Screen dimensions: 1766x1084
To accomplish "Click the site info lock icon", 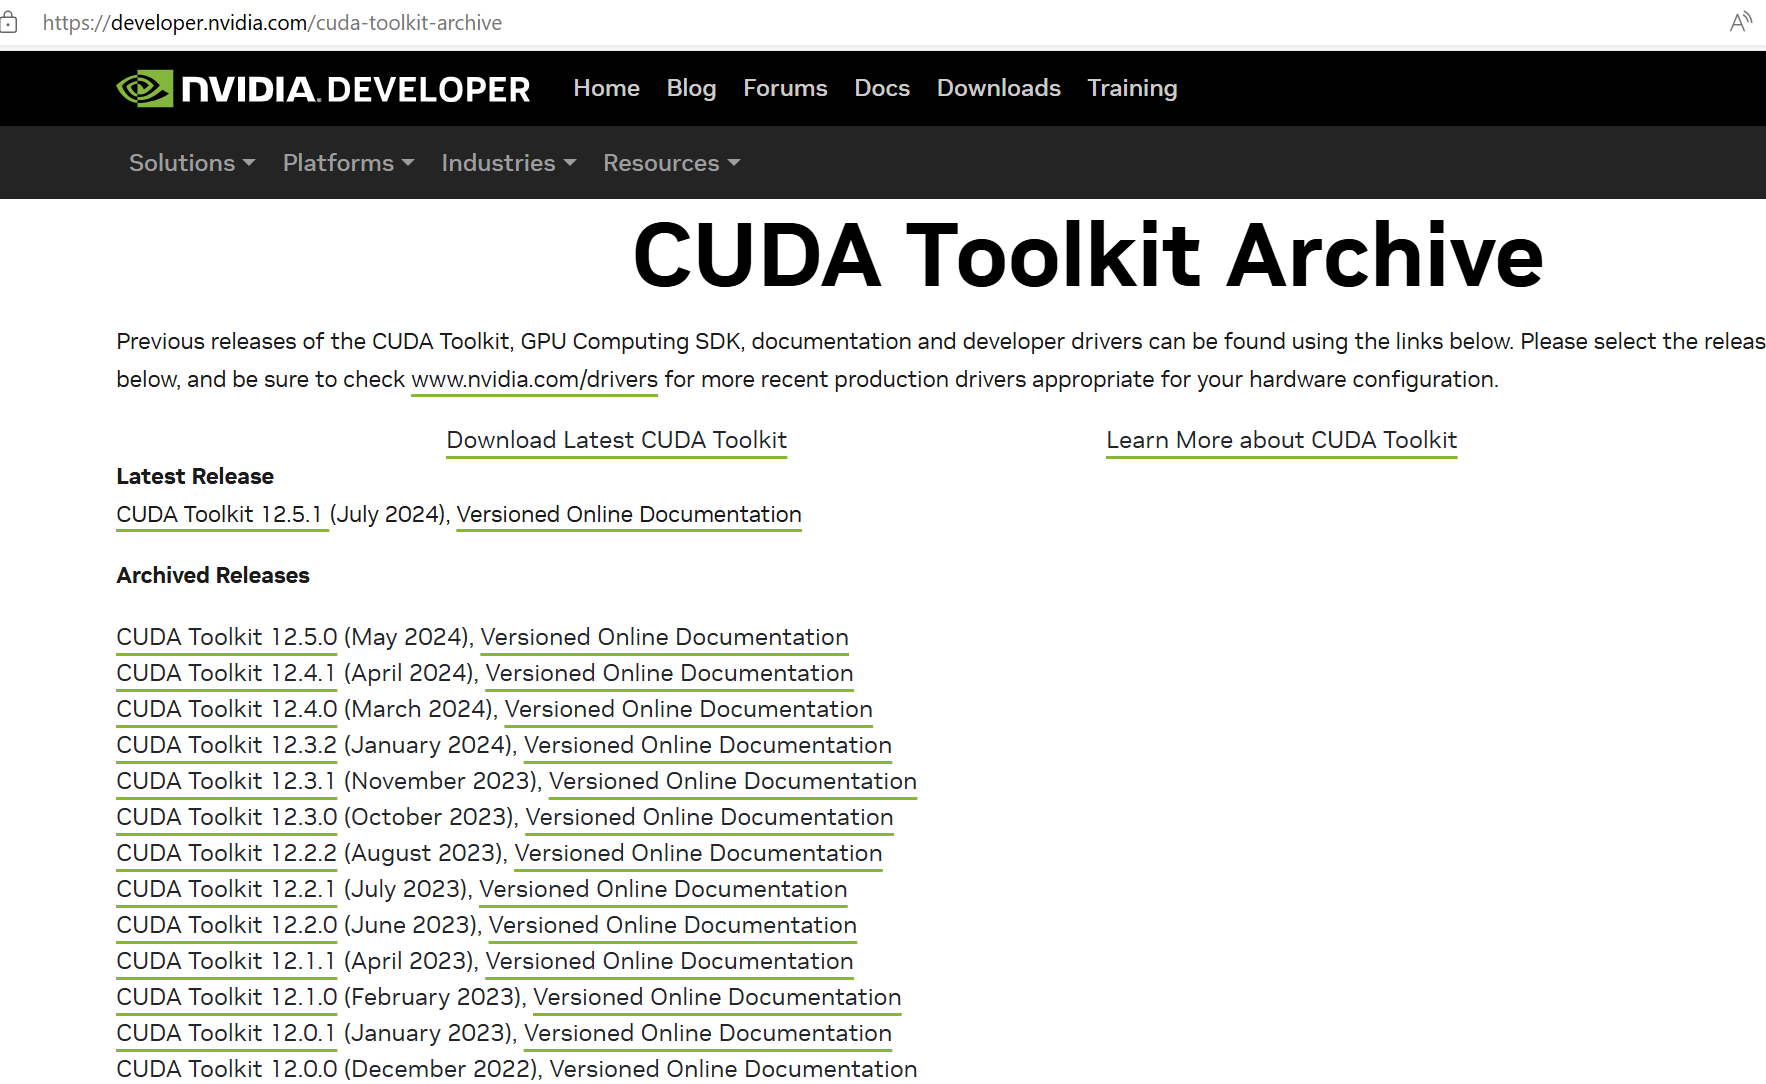I will pos(8,22).
